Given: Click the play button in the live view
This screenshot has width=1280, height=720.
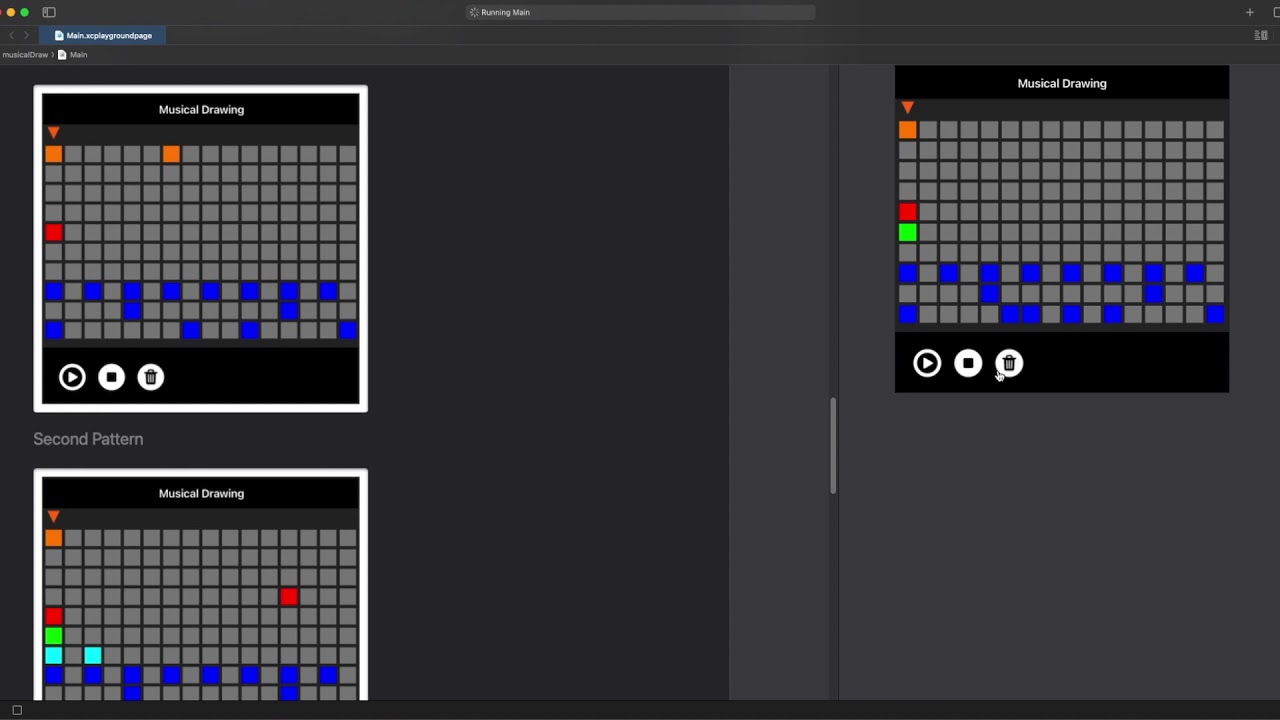Looking at the screenshot, I should [x=927, y=363].
